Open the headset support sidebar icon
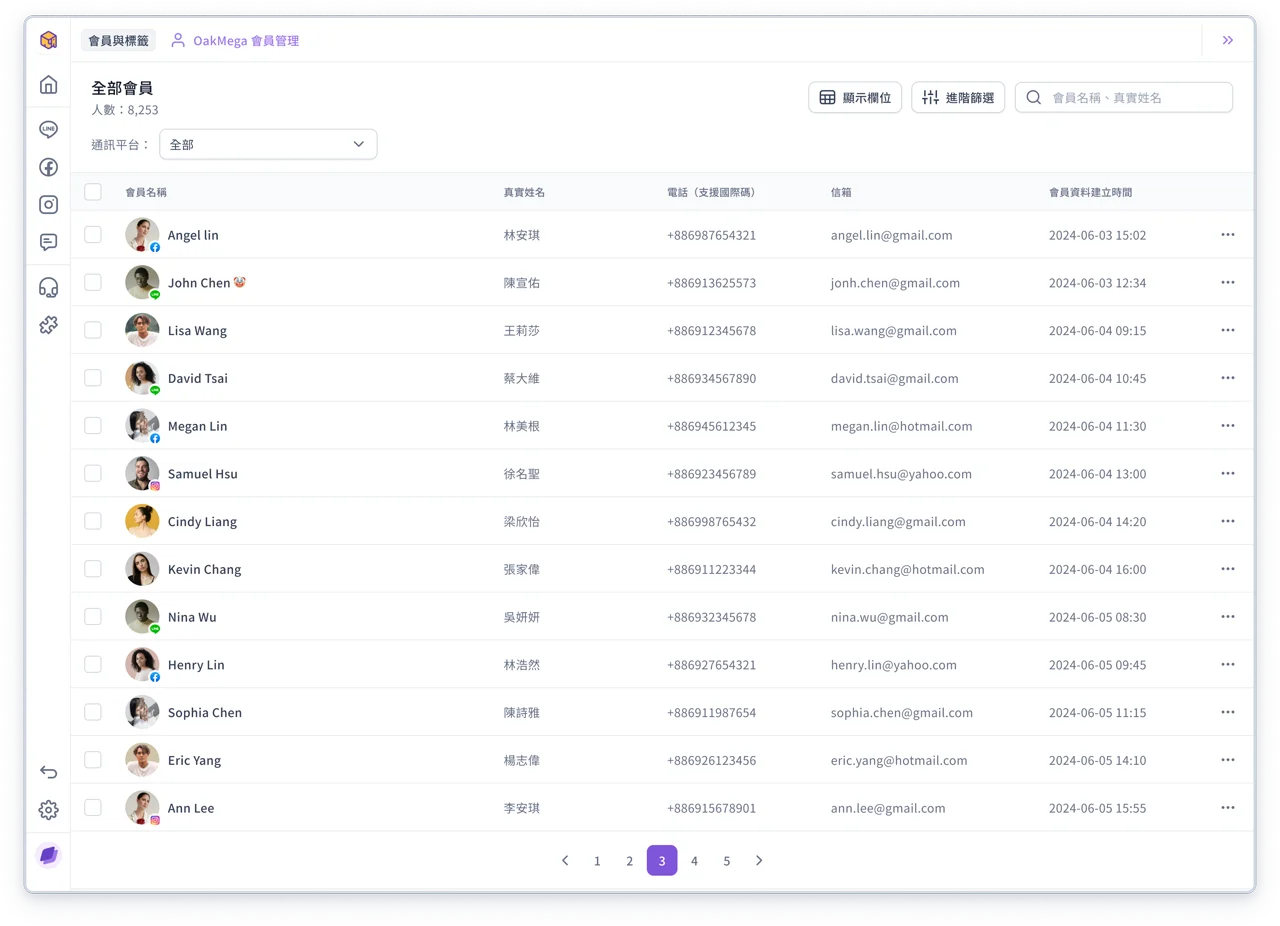 click(48, 288)
